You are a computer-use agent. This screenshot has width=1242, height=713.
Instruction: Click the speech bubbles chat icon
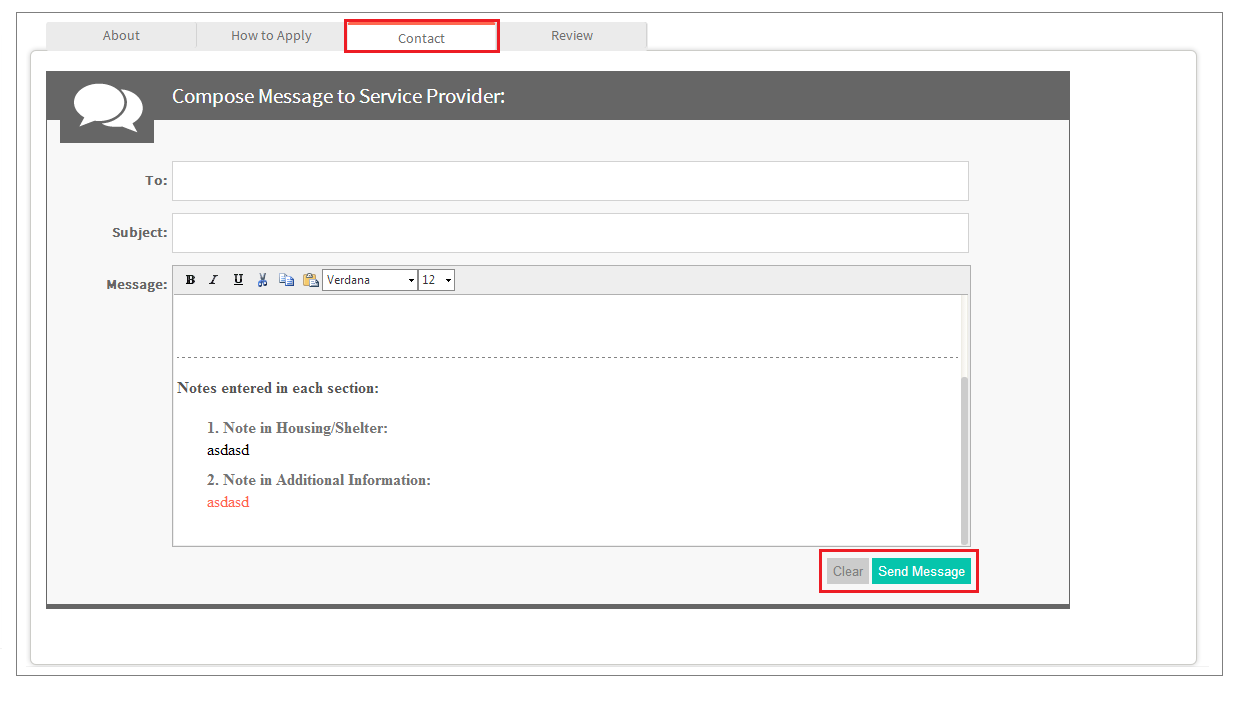coord(106,107)
